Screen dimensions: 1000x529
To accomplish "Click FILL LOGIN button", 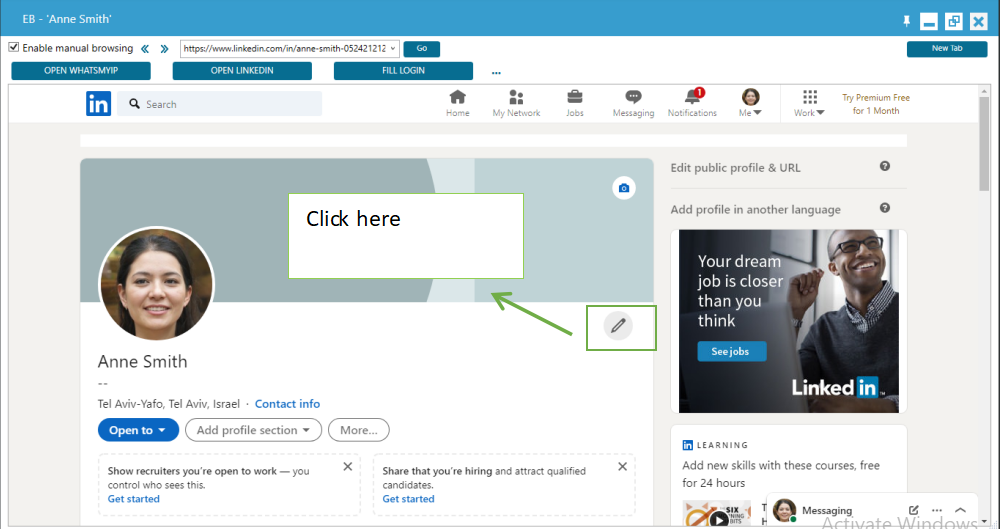I will pos(404,71).
